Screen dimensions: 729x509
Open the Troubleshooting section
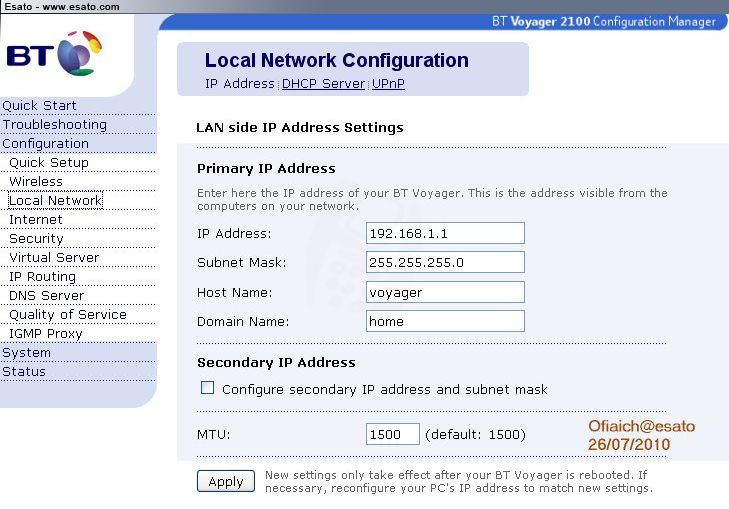click(x=55, y=125)
